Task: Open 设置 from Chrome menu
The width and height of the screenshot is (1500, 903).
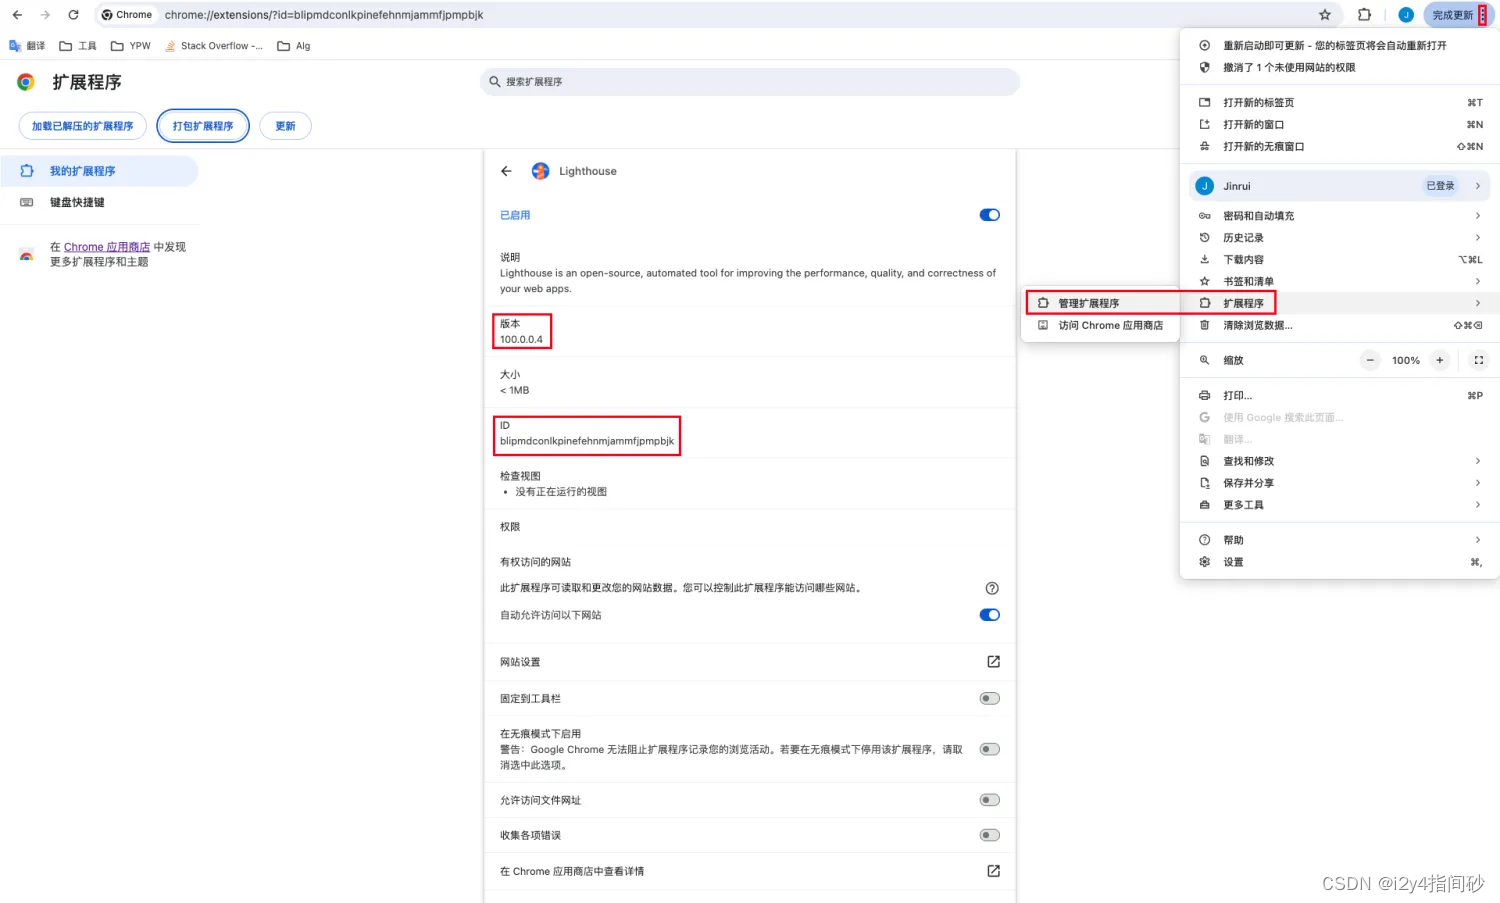Action: coord(1340,562)
